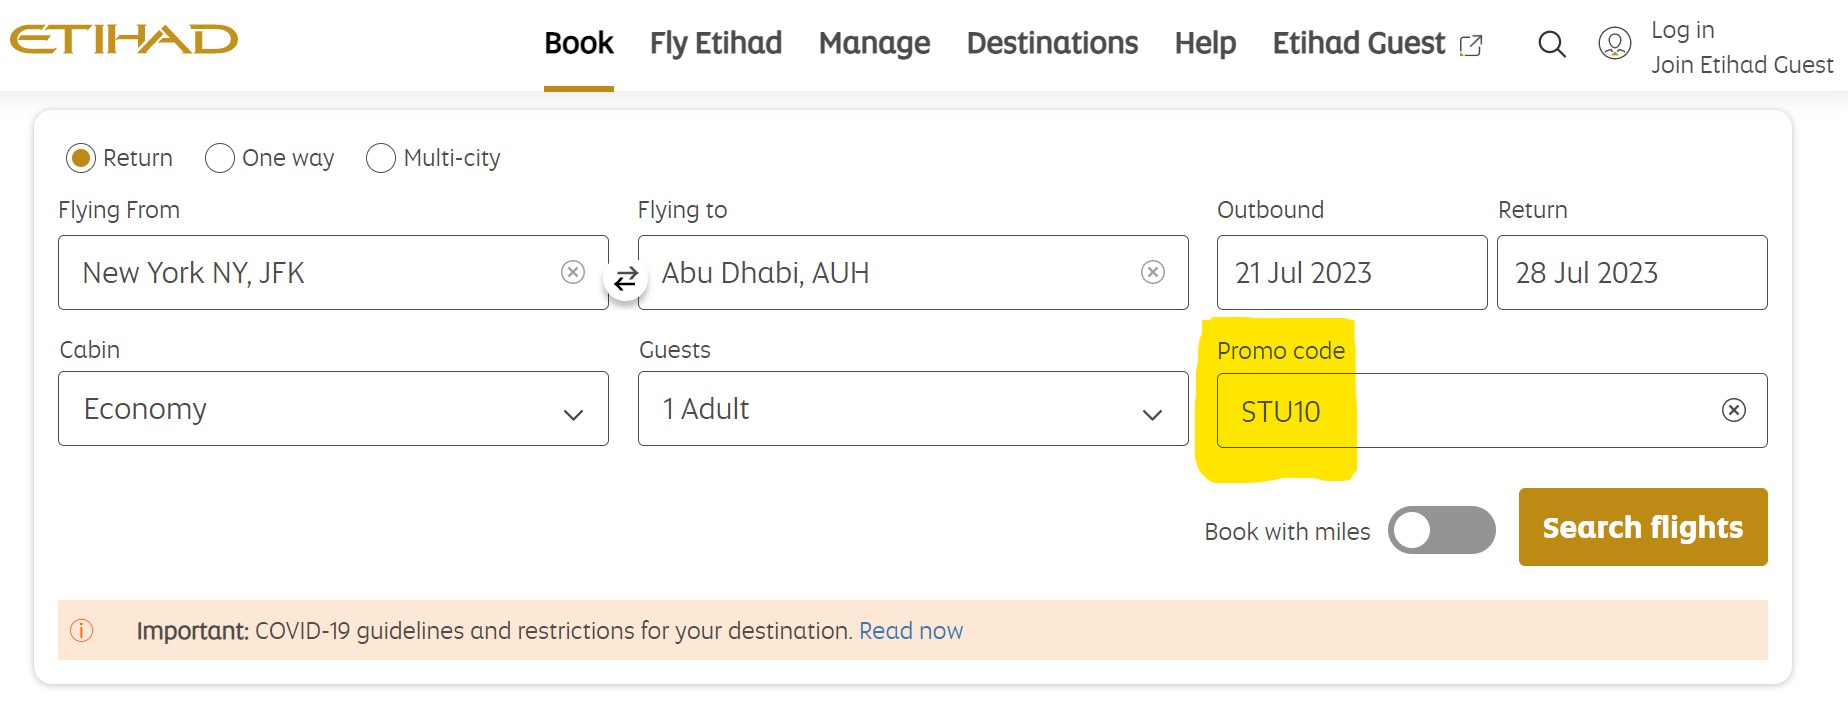The height and width of the screenshot is (709, 1848).
Task: Clear the Abu Dhabi destination field
Action: coord(1153,272)
